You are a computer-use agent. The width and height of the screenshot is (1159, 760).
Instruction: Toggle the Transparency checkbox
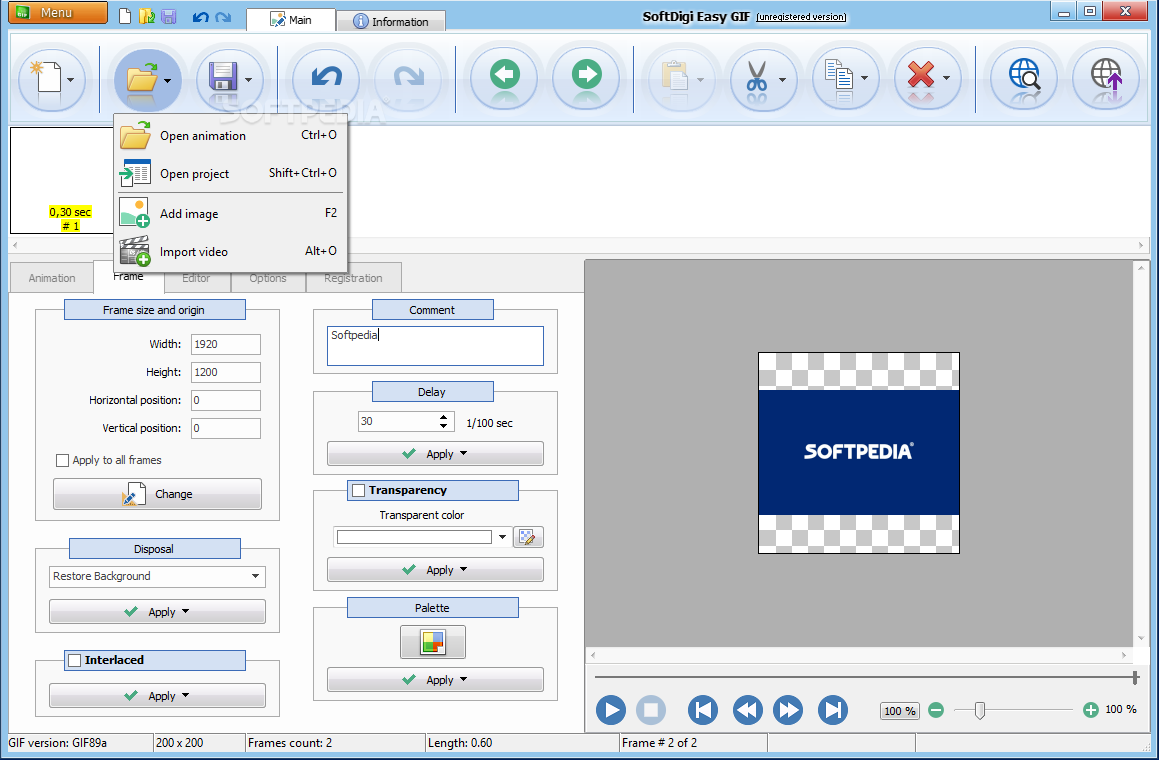[x=358, y=490]
